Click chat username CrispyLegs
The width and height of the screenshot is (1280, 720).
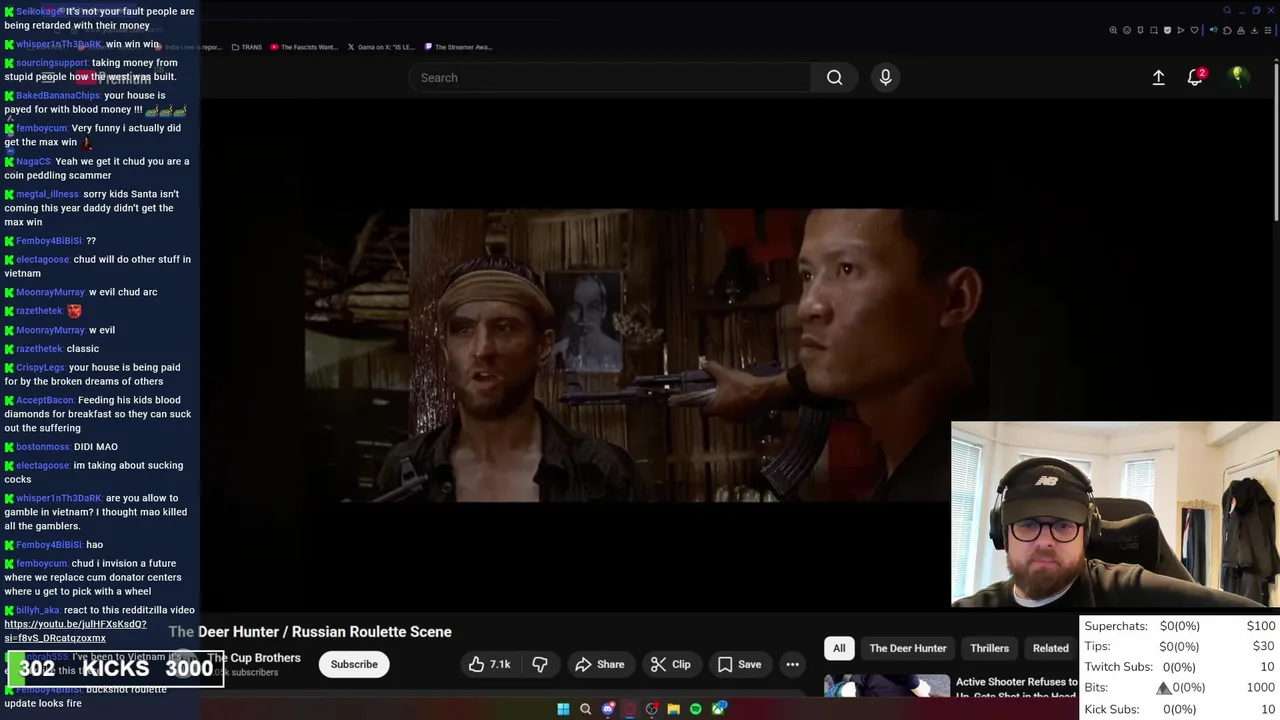(x=40, y=368)
